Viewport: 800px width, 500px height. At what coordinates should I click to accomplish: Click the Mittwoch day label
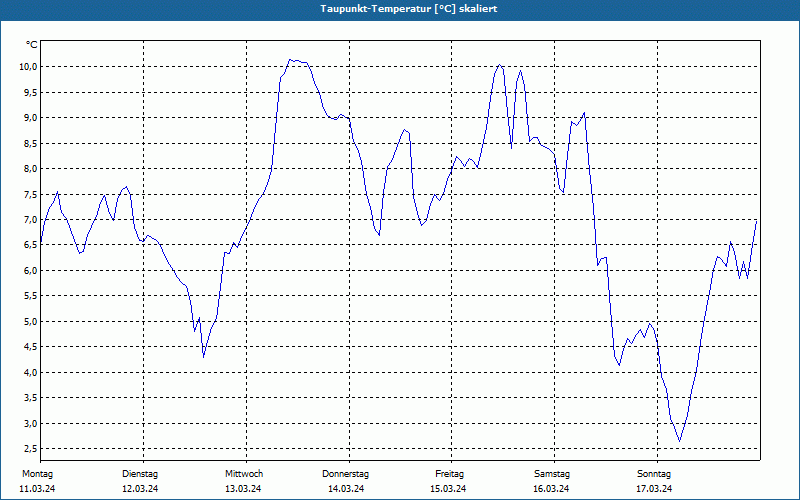click(x=244, y=474)
